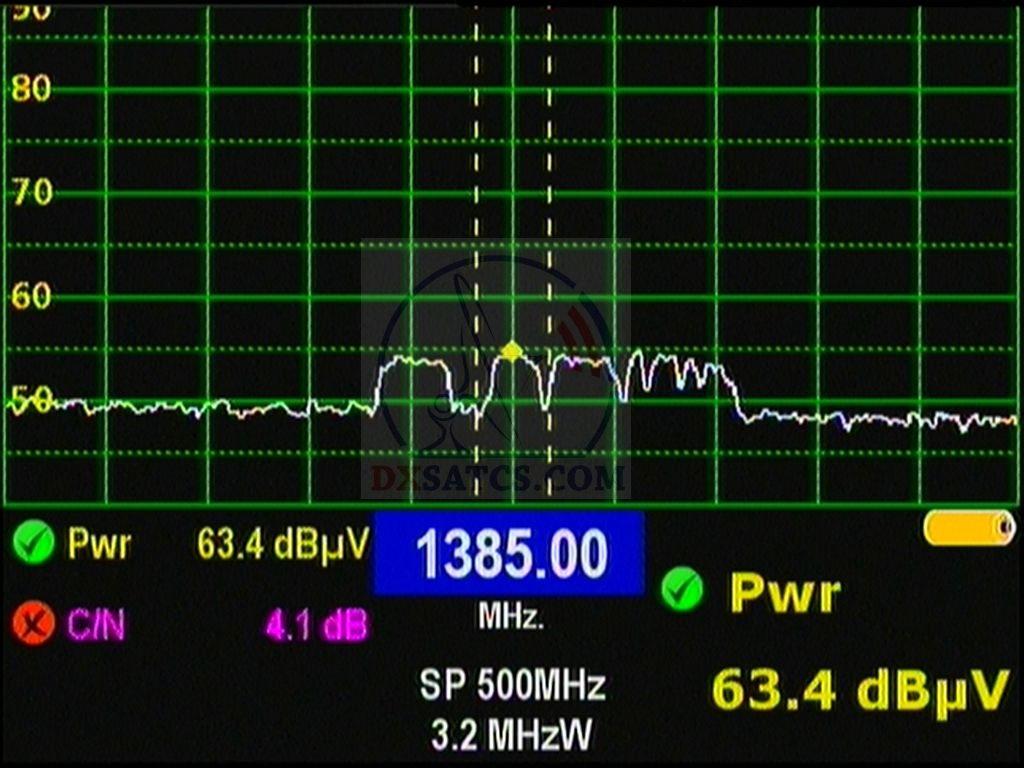Viewport: 1024px width, 768px height.
Task: Click the red X icon beside C/N
Action: (34, 625)
